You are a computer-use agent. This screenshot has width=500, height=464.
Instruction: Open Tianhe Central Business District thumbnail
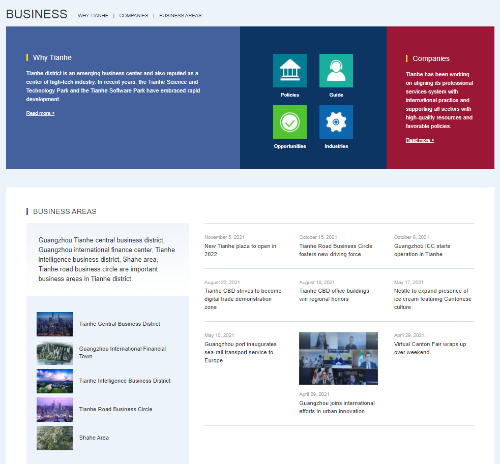pos(55,324)
